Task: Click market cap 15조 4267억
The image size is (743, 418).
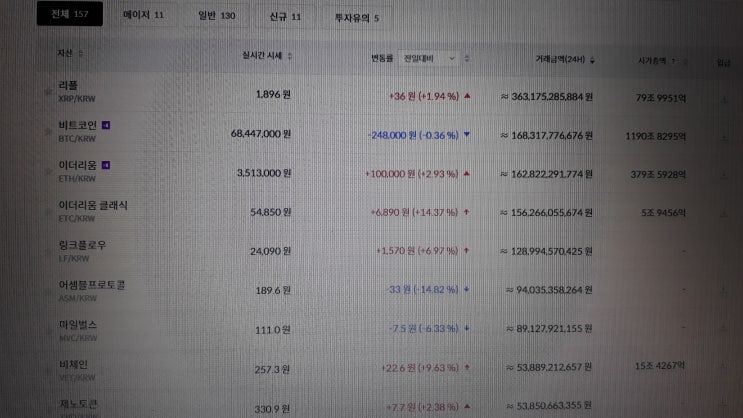Action: (660, 366)
